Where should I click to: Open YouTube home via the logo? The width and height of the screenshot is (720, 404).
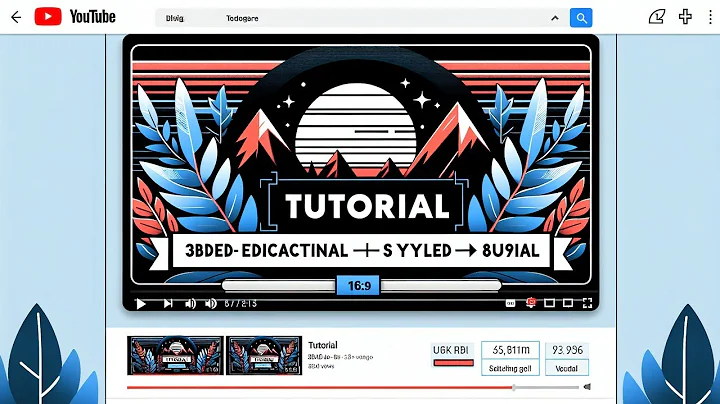(75, 17)
